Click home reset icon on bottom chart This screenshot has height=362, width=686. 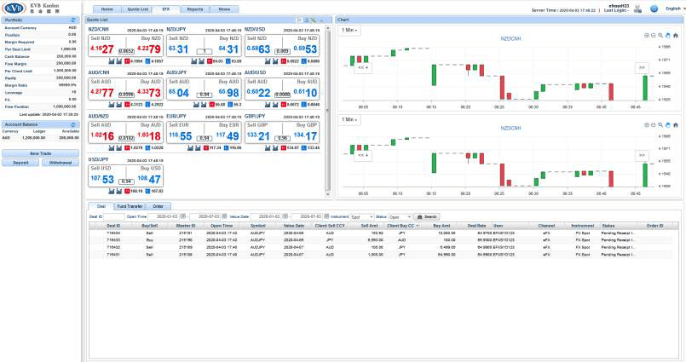(676, 125)
